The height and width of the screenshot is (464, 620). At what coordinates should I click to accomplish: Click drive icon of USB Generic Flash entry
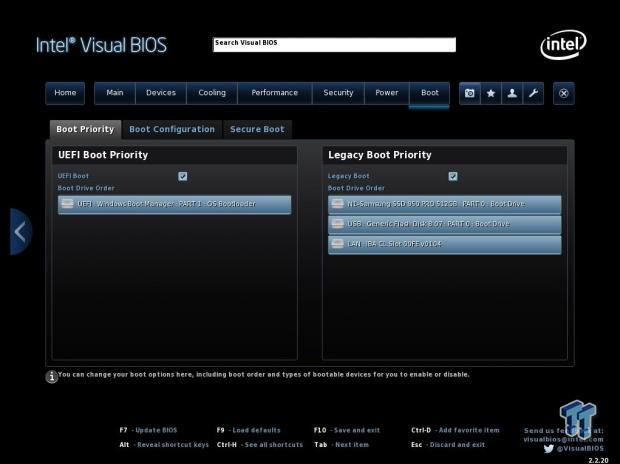(337, 224)
